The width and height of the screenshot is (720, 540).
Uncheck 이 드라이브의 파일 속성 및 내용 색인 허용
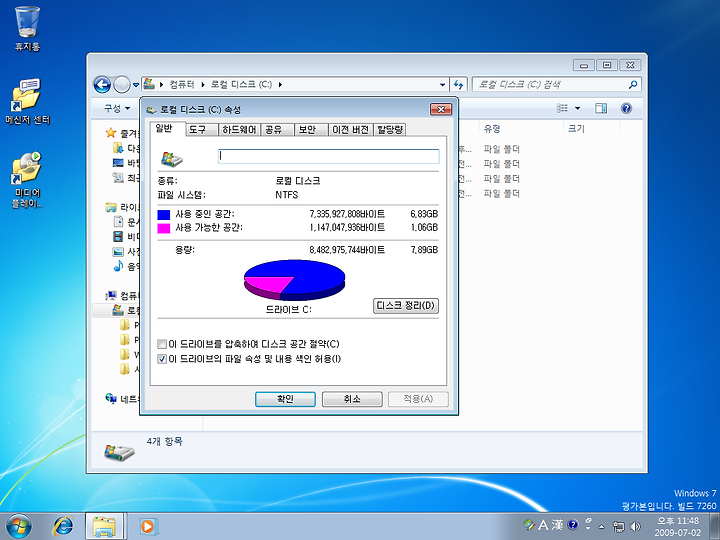pyautogui.click(x=162, y=359)
